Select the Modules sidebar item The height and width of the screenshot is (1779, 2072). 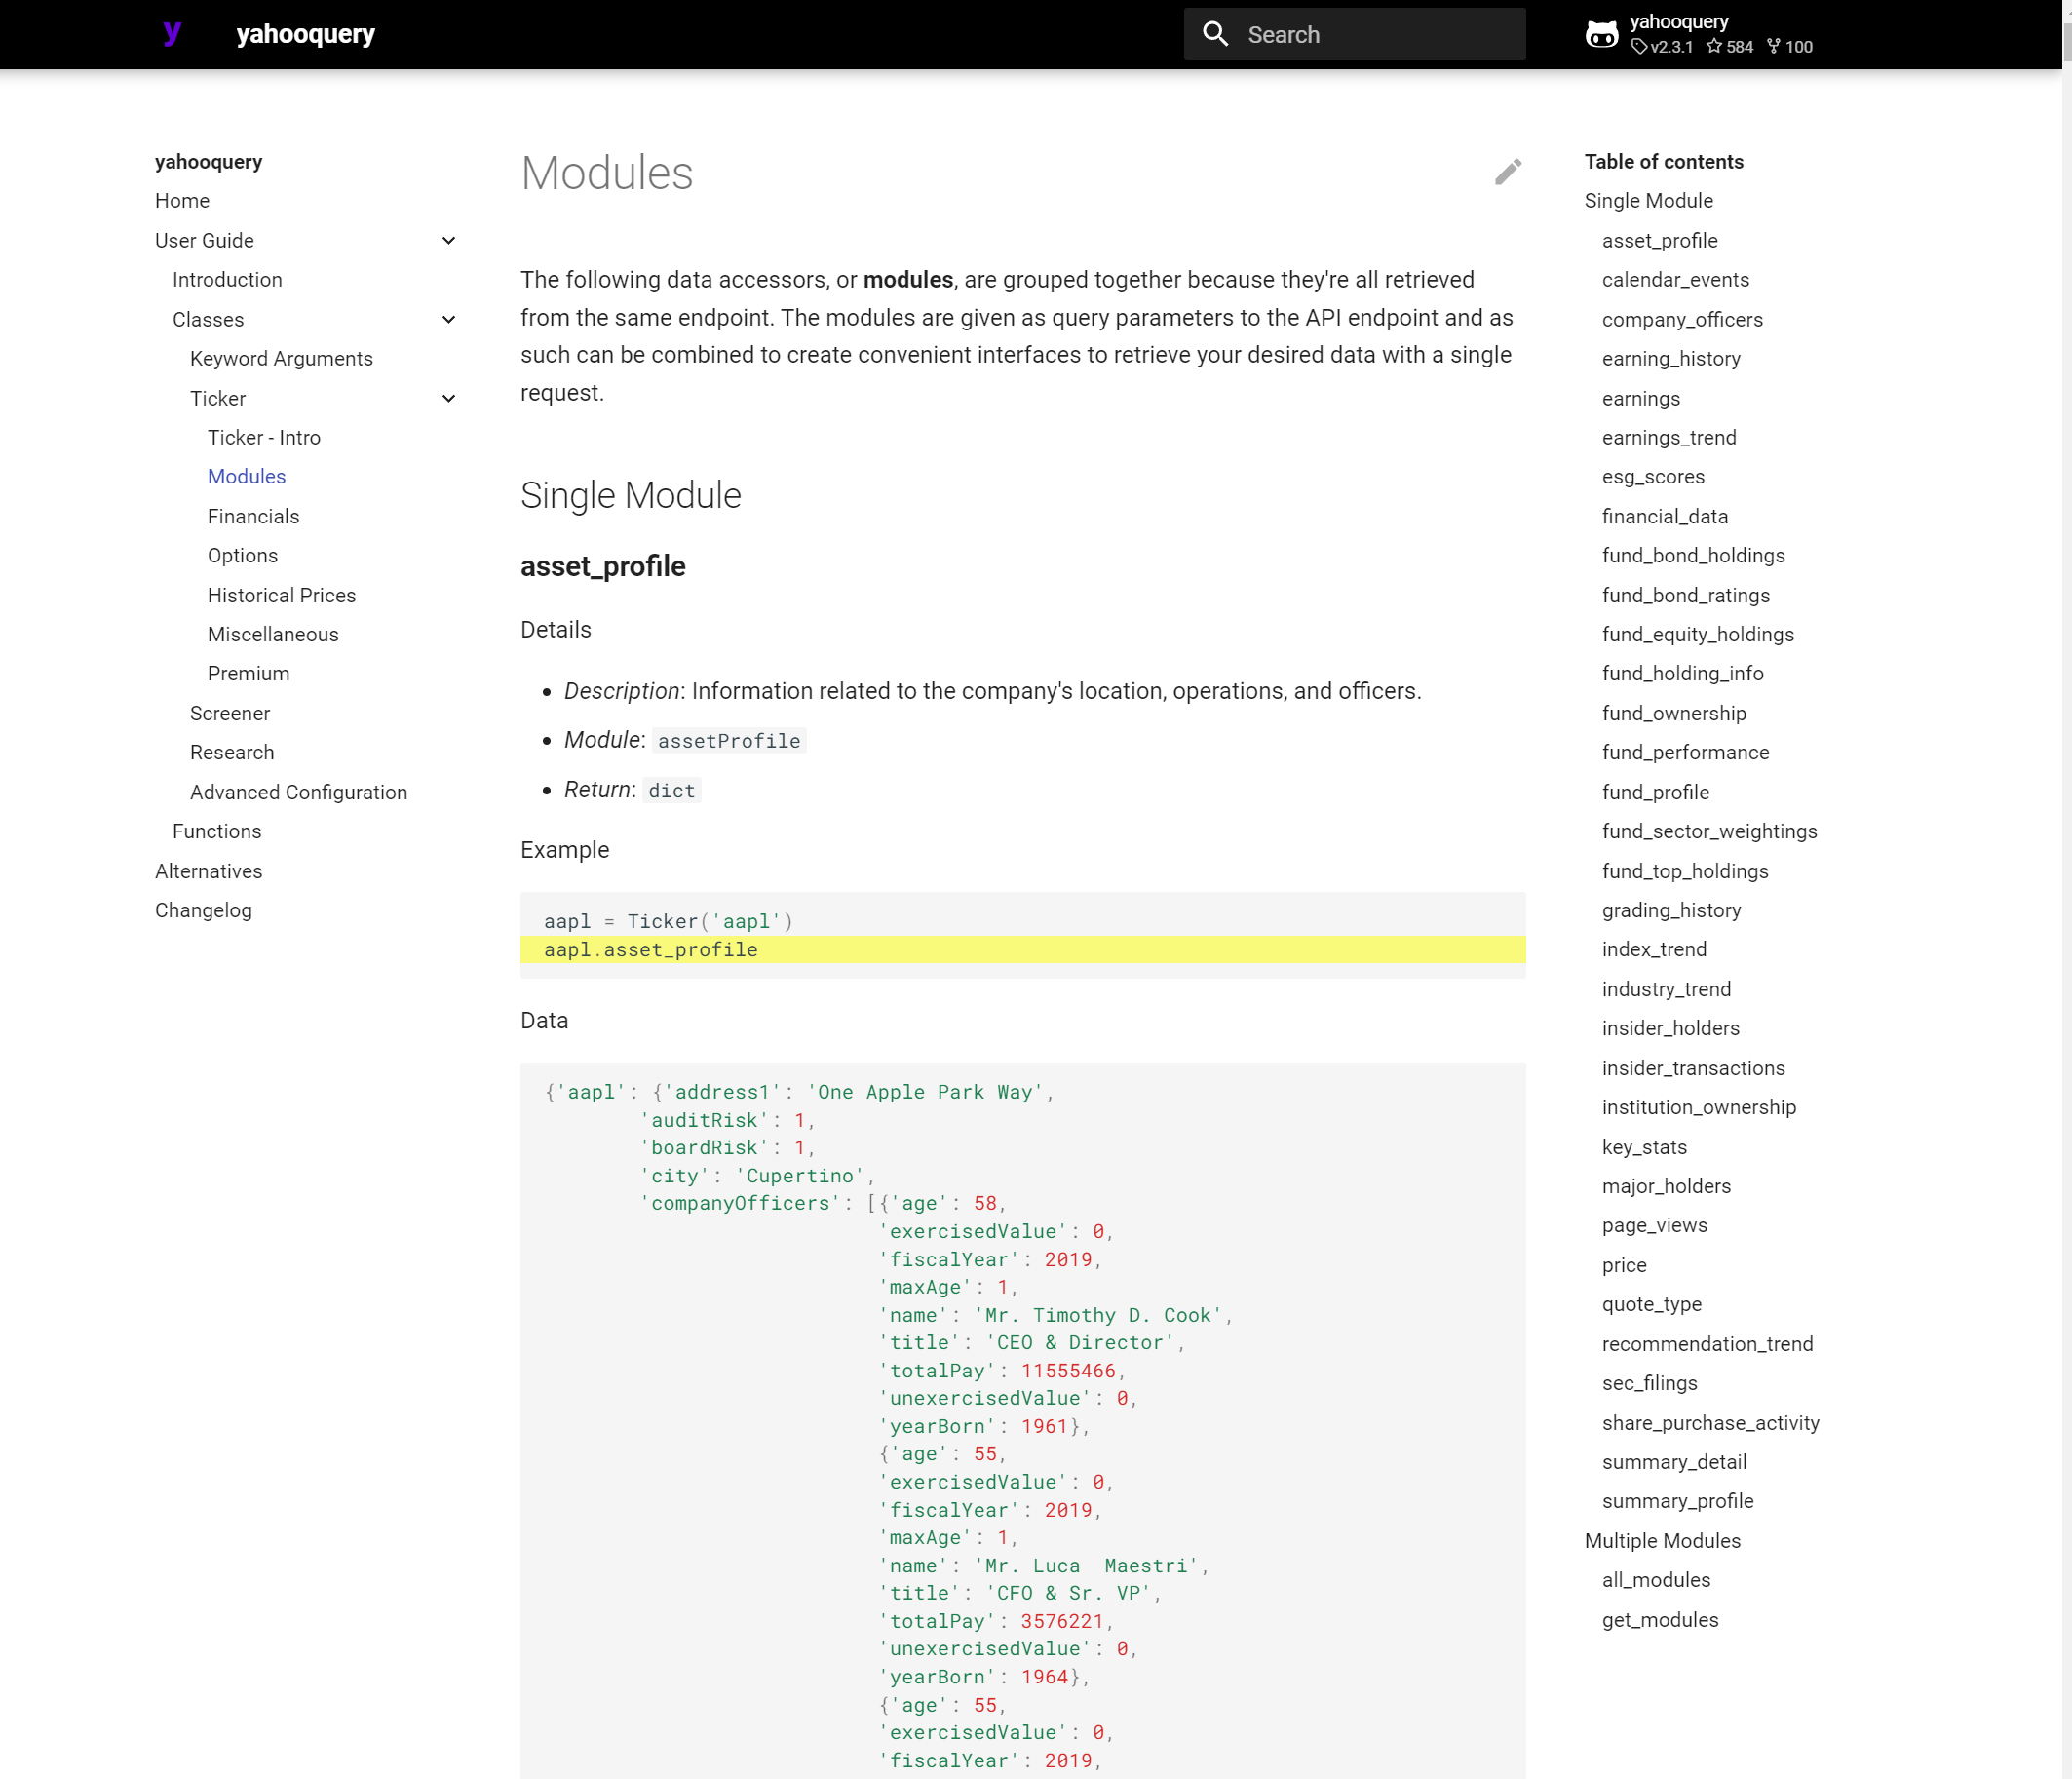tap(247, 477)
